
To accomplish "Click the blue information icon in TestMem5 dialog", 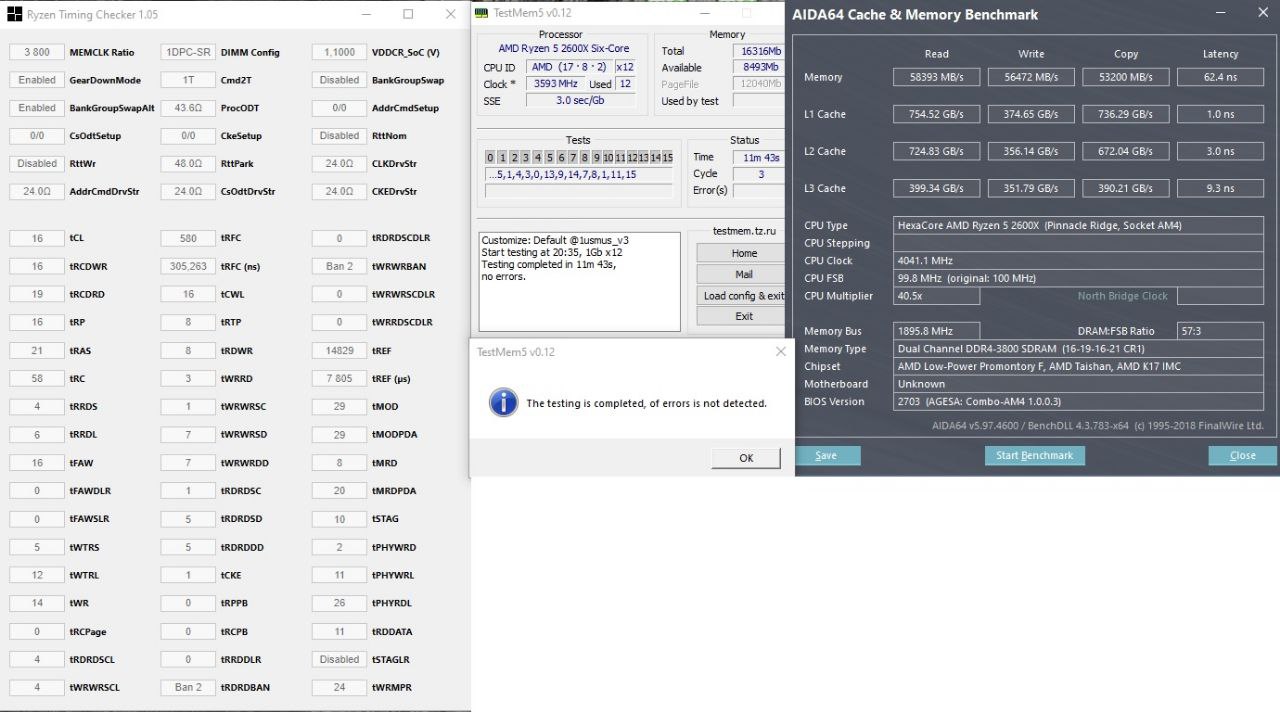I will coord(503,402).
